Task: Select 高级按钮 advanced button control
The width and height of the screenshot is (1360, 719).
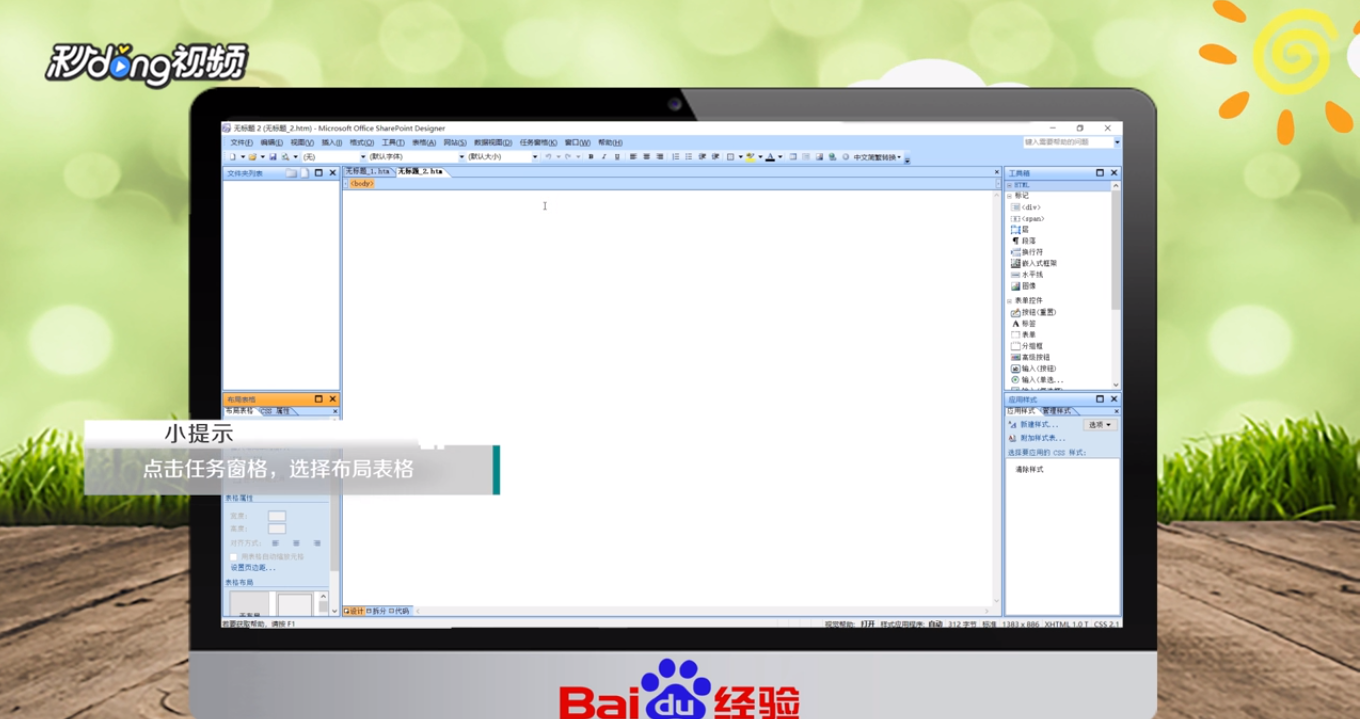Action: pyautogui.click(x=1030, y=357)
